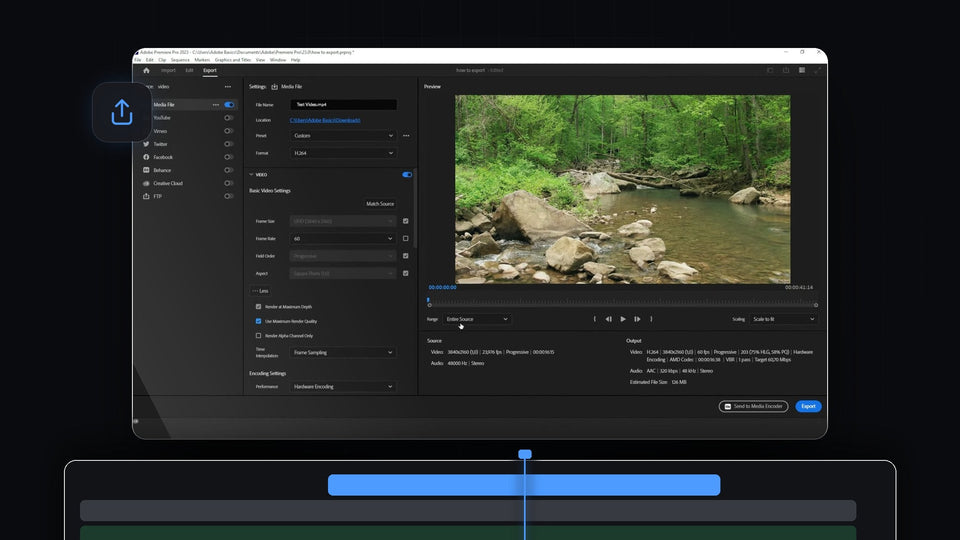Enable the Behance destination toggle
This screenshot has width=960, height=540.
(229, 170)
